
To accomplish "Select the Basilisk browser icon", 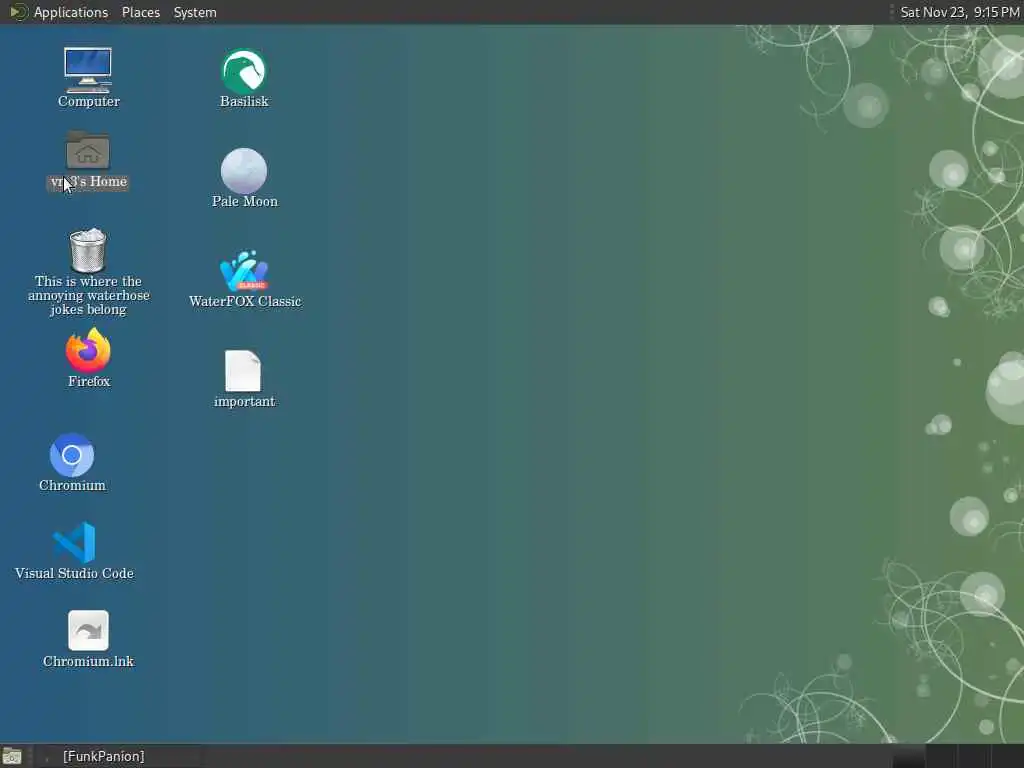I will (244, 71).
